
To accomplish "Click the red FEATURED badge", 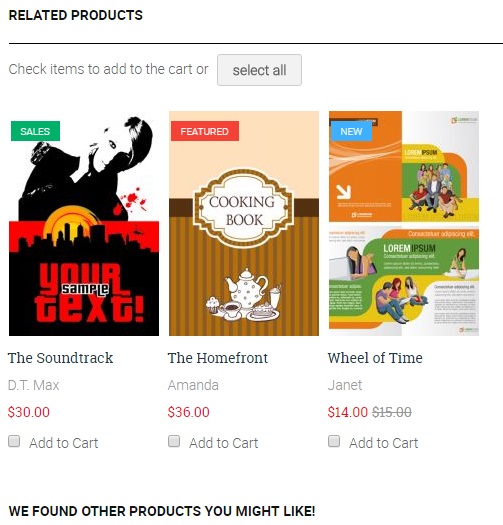I will click(x=205, y=131).
